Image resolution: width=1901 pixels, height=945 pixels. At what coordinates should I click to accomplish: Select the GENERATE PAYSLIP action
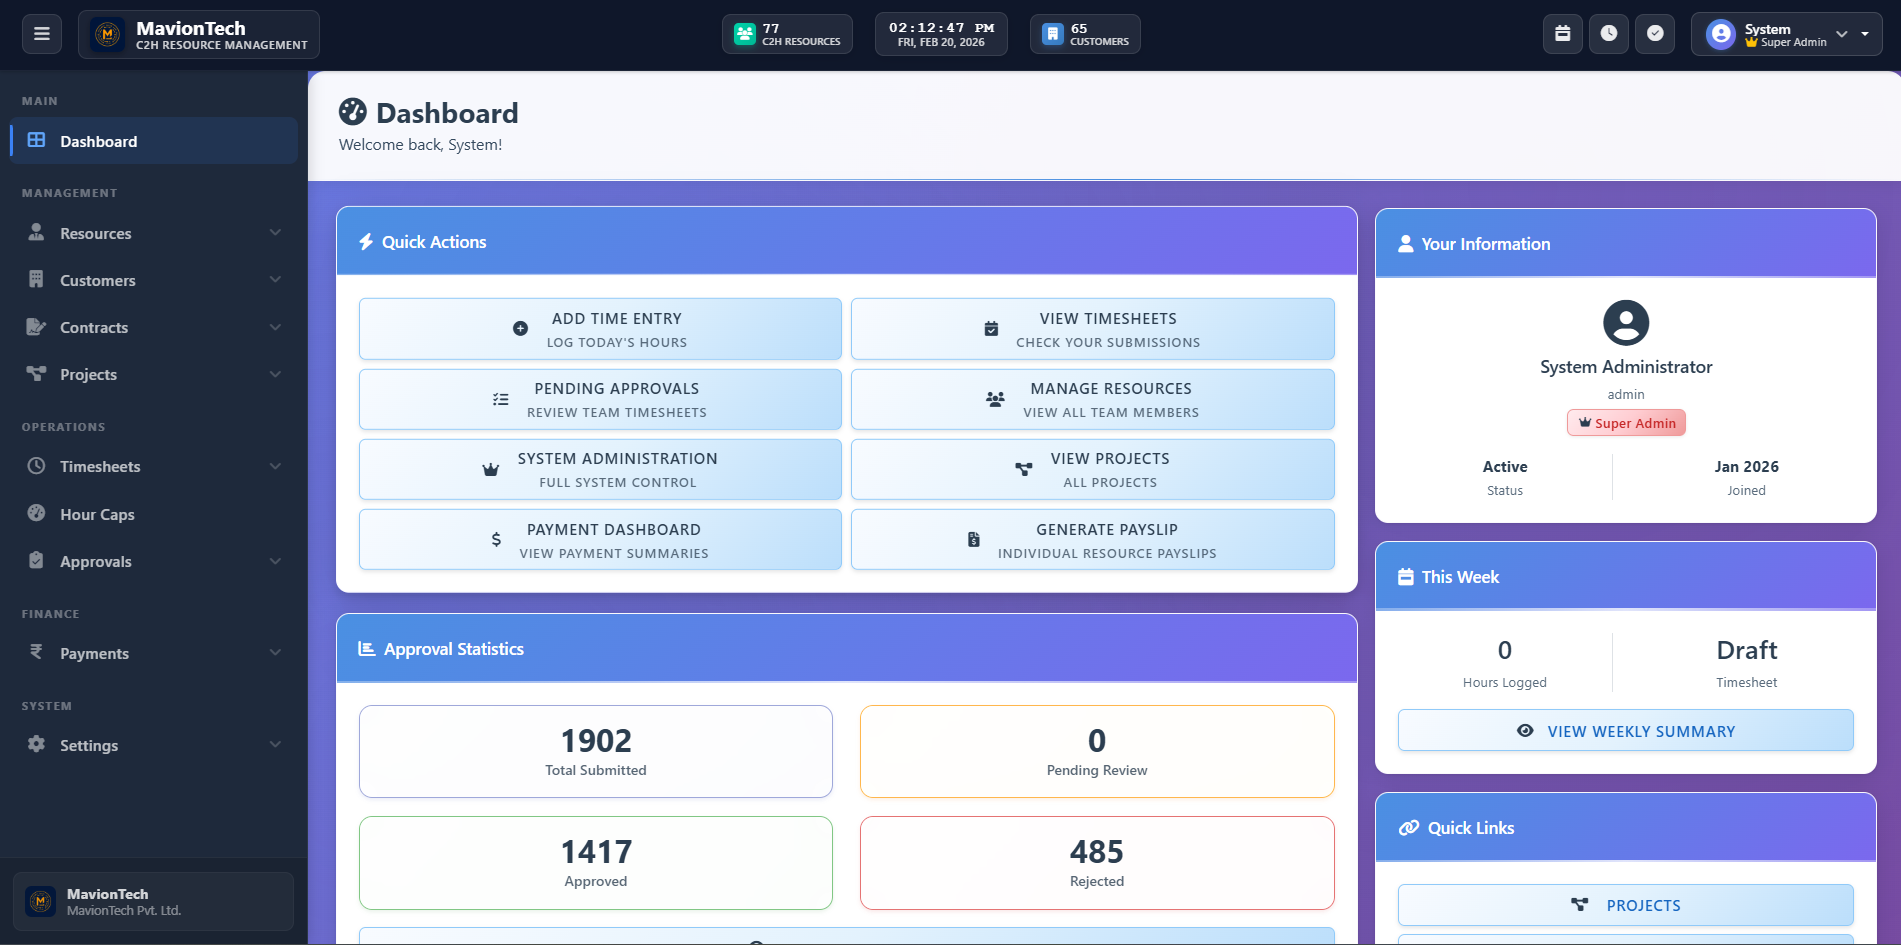coord(1093,539)
